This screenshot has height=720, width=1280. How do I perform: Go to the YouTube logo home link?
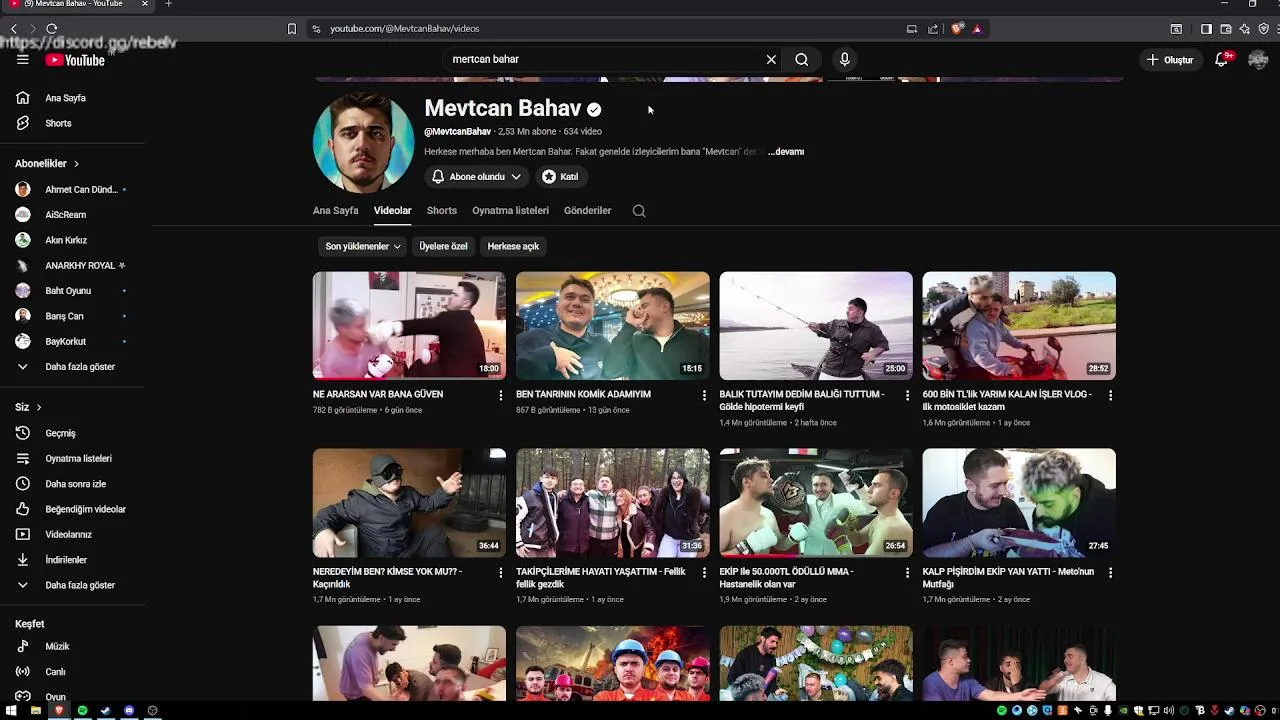tap(75, 60)
